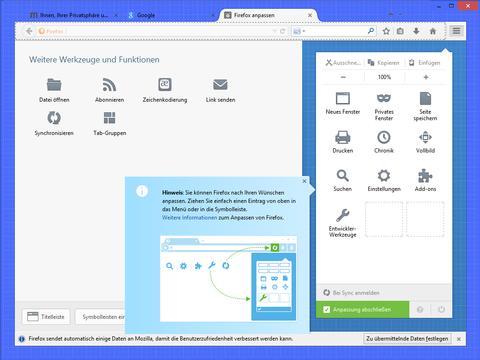Open the Chronik clock icon
The width and height of the screenshot is (480, 360).
384,137
